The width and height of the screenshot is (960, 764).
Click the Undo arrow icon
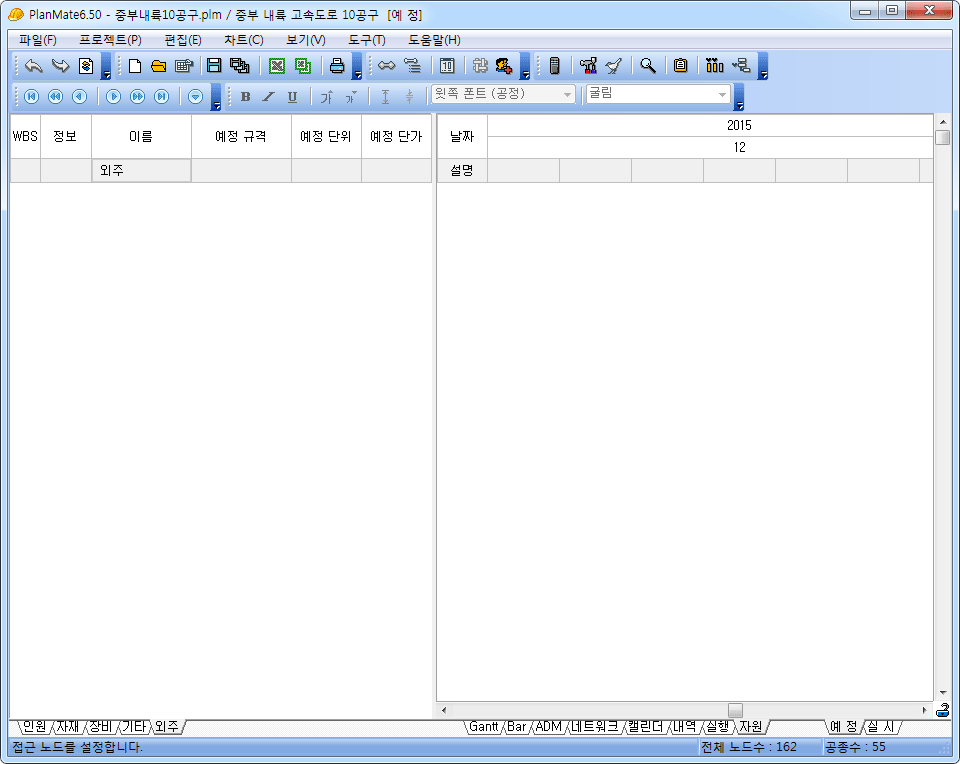[x=33, y=66]
